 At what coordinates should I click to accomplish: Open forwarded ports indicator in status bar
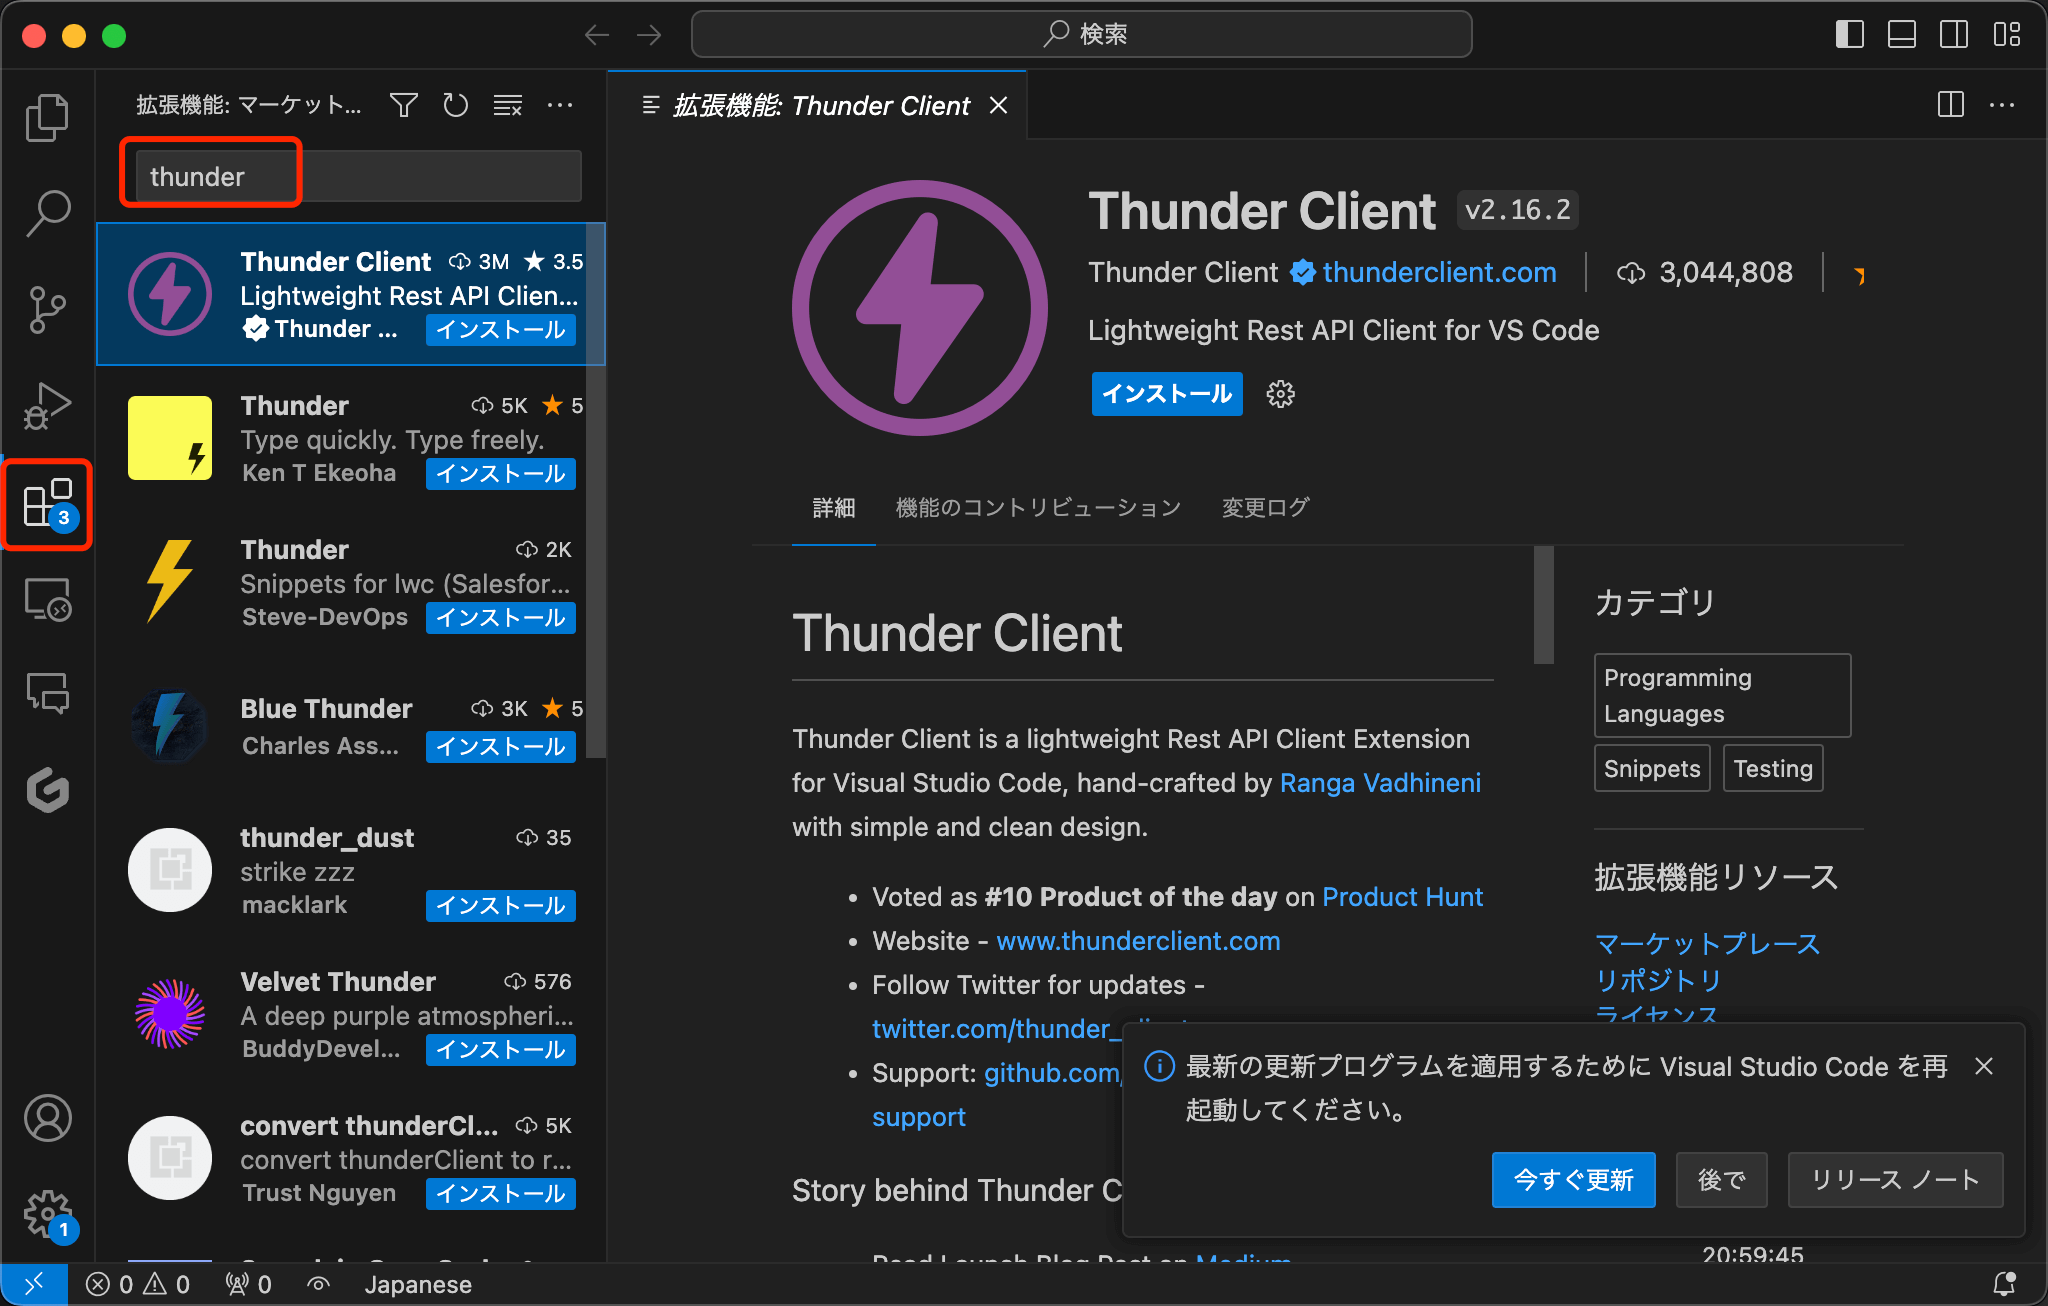coord(248,1284)
